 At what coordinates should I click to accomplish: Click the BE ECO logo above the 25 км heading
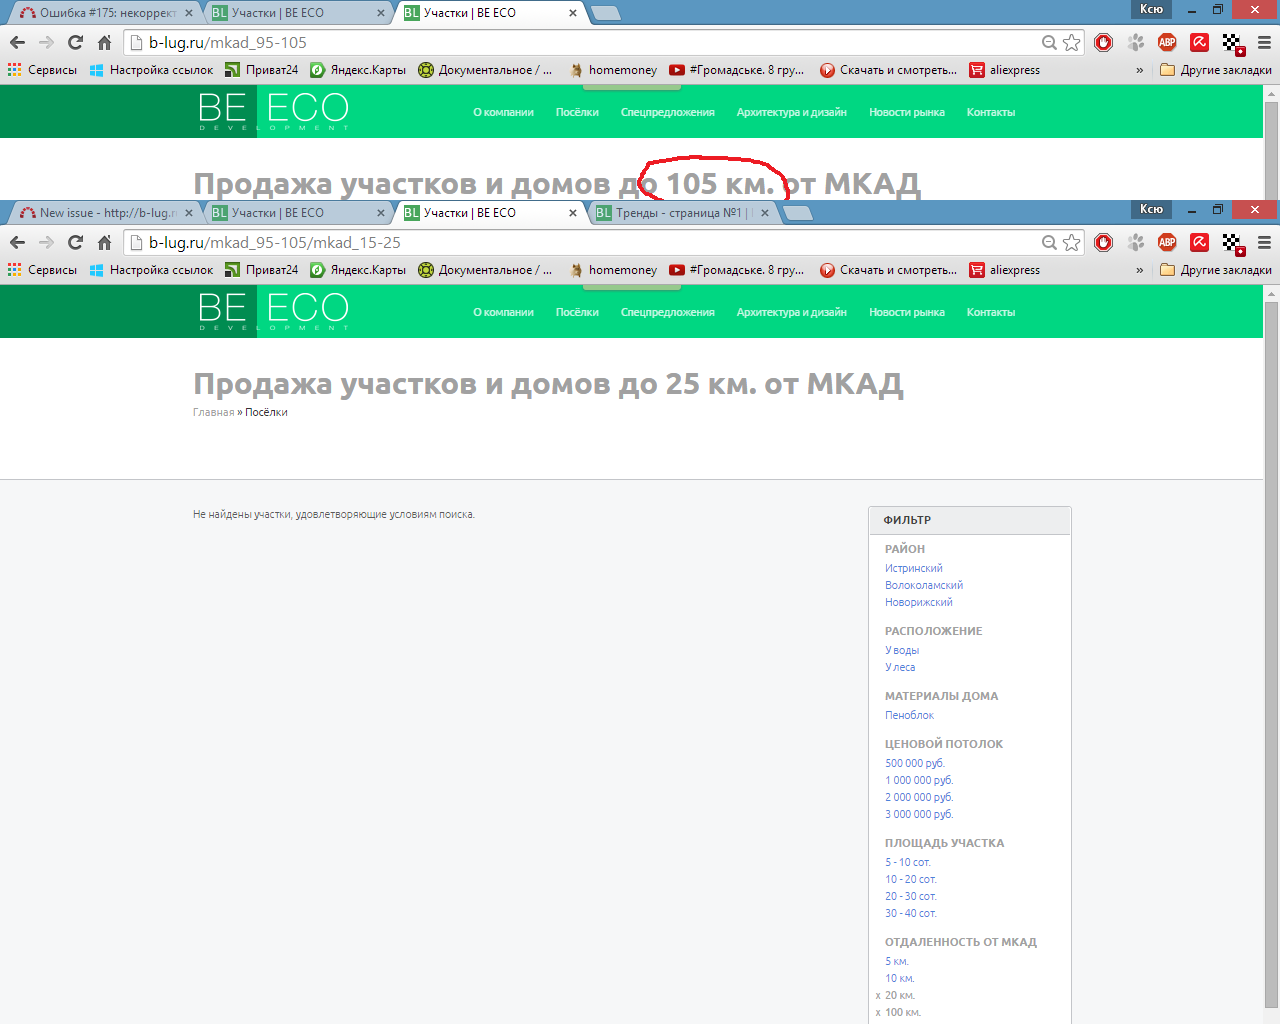coord(273,311)
